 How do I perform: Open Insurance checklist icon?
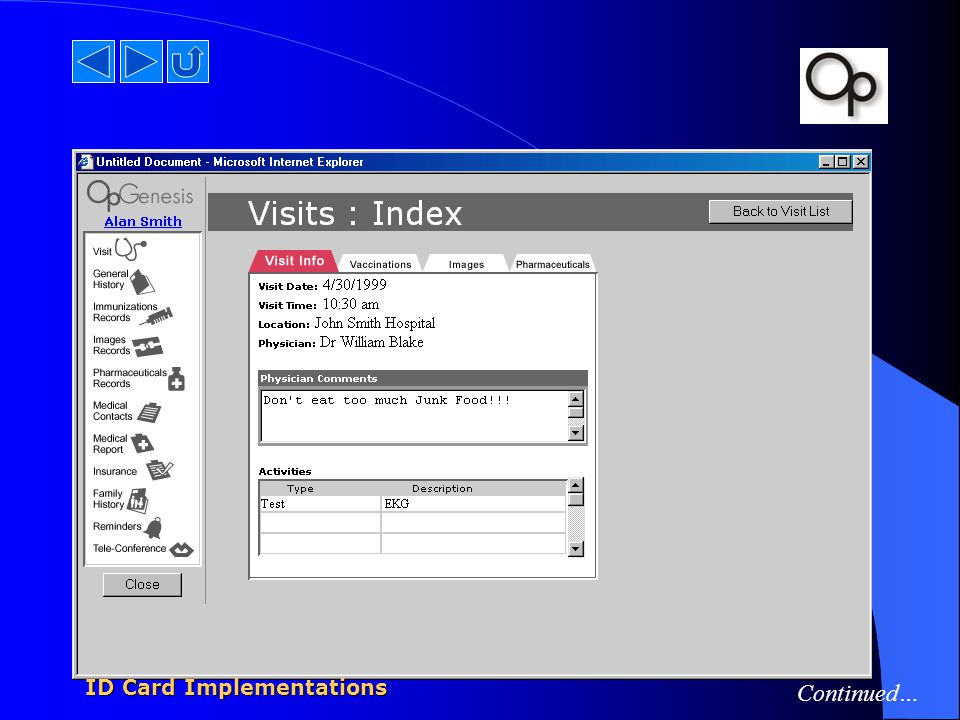[159, 470]
